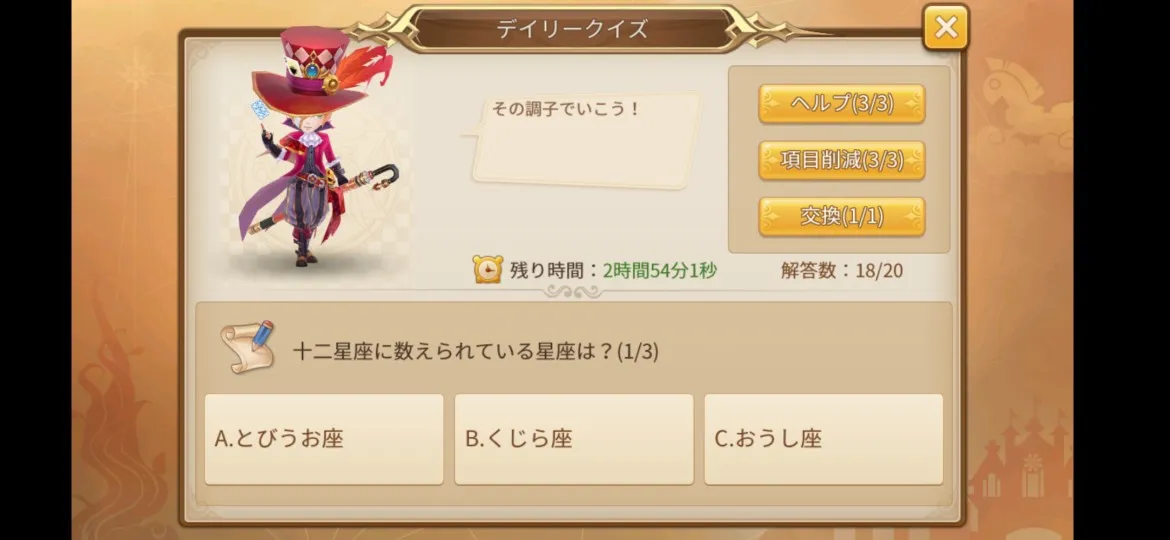Tap the 交換(1/1) exchange button
This screenshot has width=1170, height=540.
842,217
